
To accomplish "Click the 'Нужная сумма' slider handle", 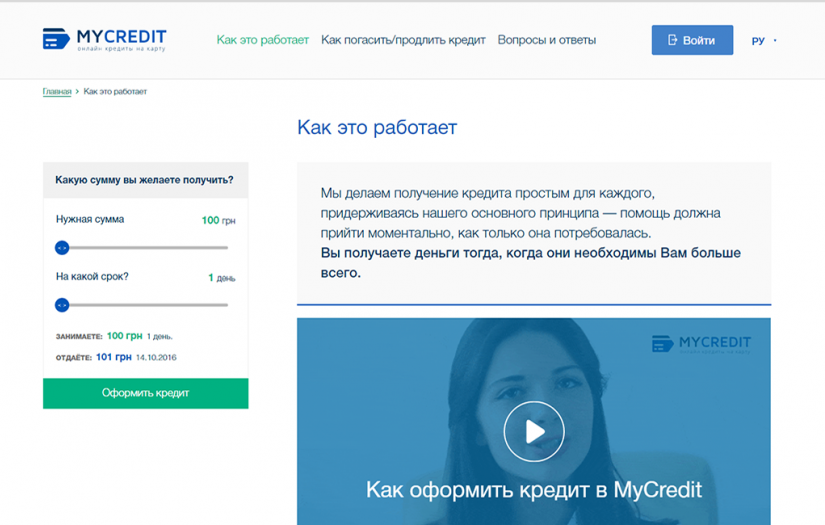I will [x=62, y=247].
